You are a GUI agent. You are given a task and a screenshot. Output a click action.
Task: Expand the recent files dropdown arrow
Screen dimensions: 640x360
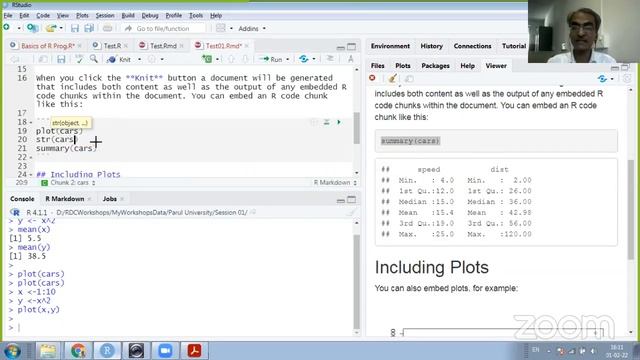61,28
